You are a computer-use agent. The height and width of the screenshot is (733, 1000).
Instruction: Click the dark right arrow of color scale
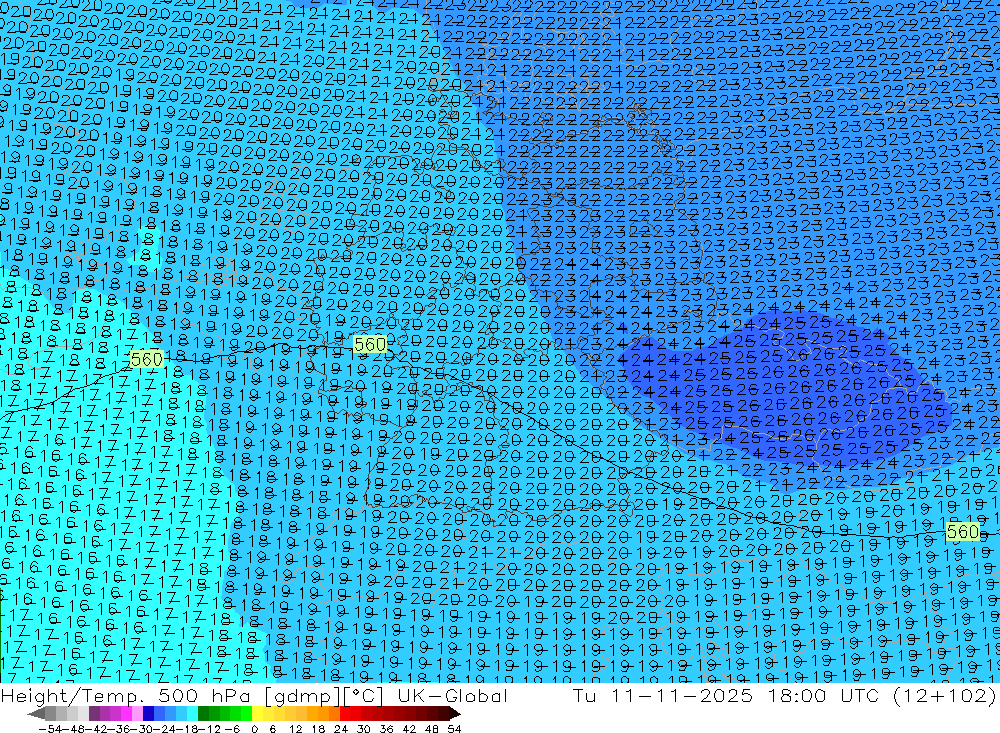(x=454, y=713)
